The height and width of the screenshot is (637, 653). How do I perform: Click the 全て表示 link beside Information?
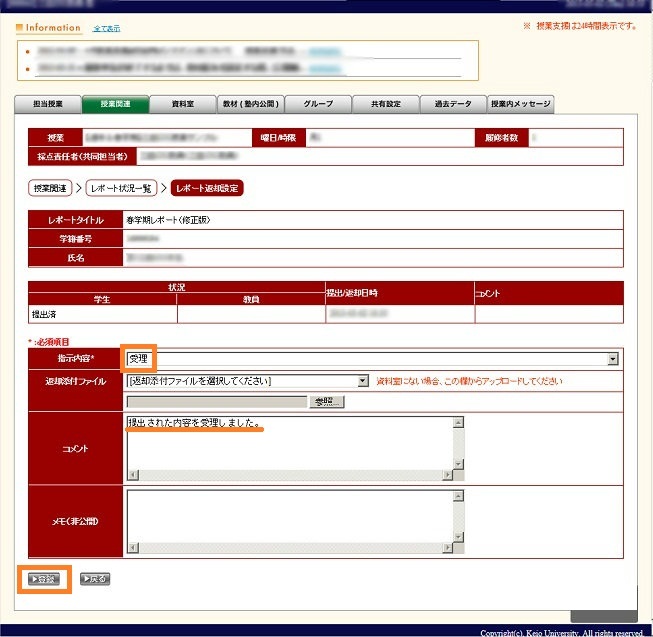pos(106,28)
